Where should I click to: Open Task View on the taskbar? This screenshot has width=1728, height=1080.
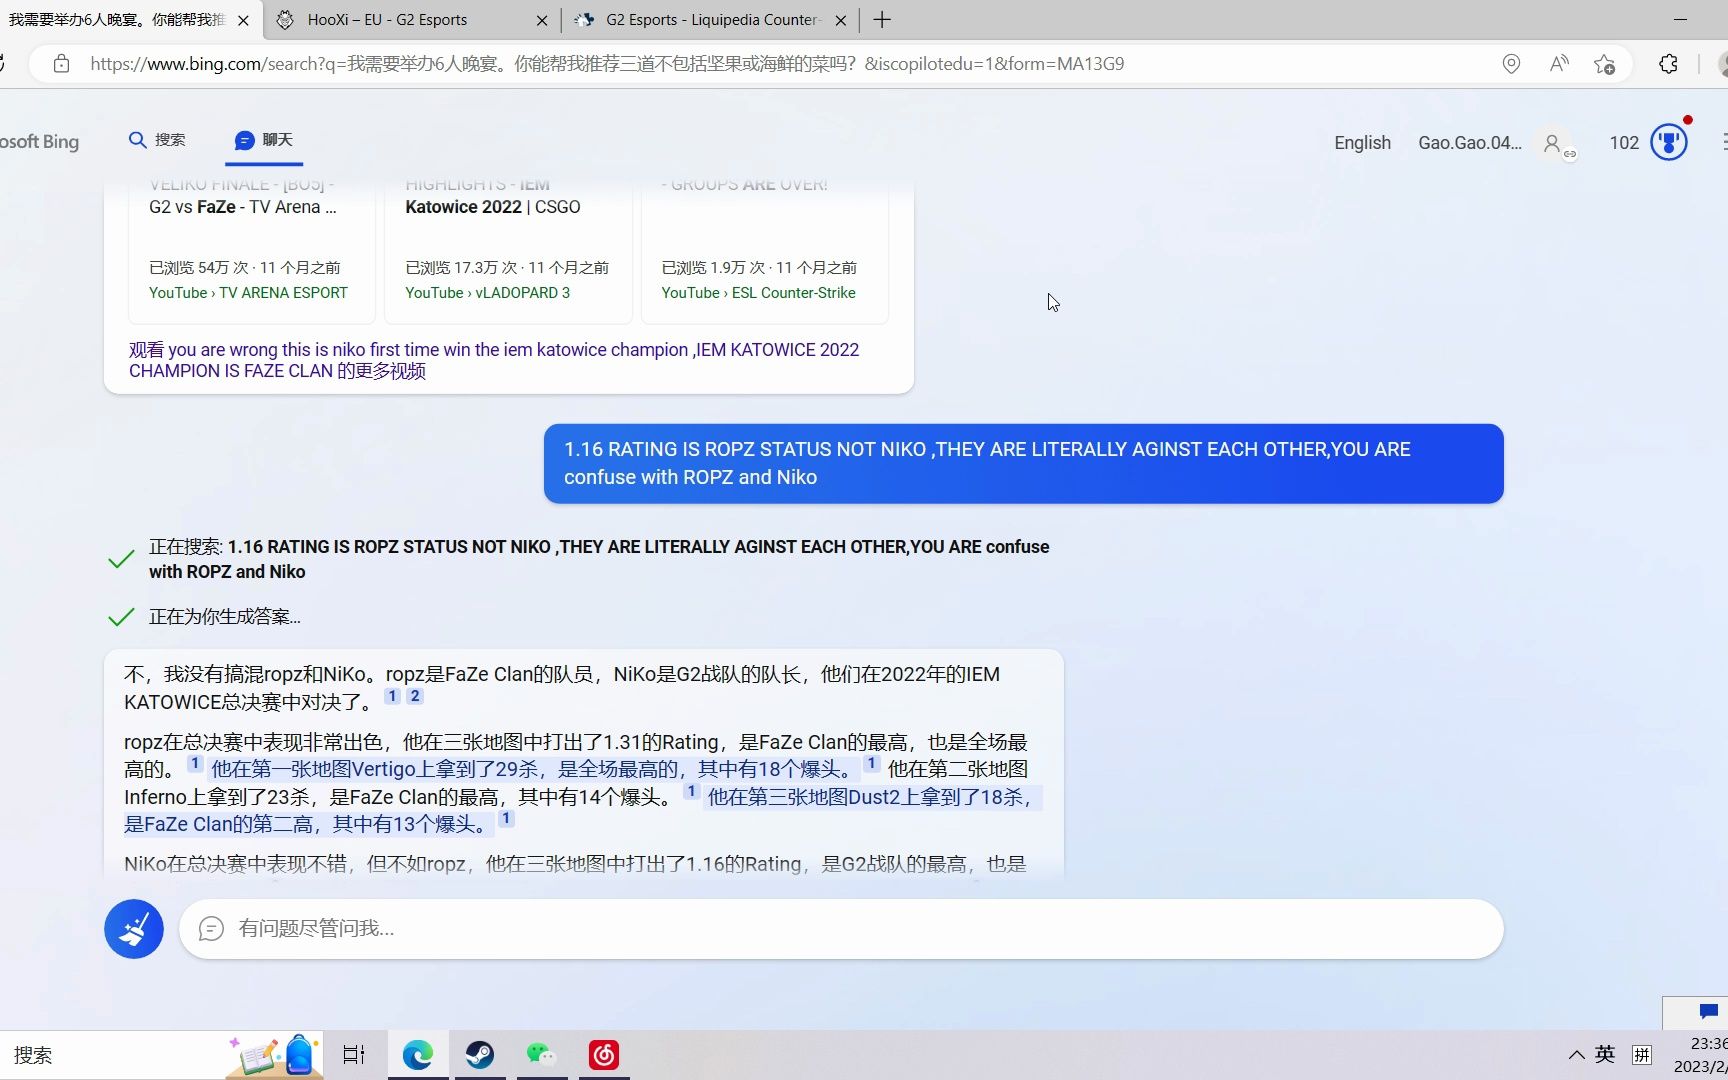pos(354,1055)
